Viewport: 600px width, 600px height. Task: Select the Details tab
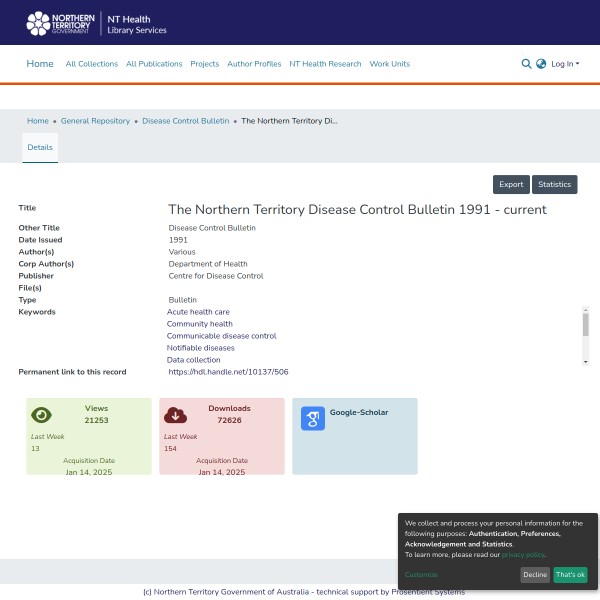40,147
